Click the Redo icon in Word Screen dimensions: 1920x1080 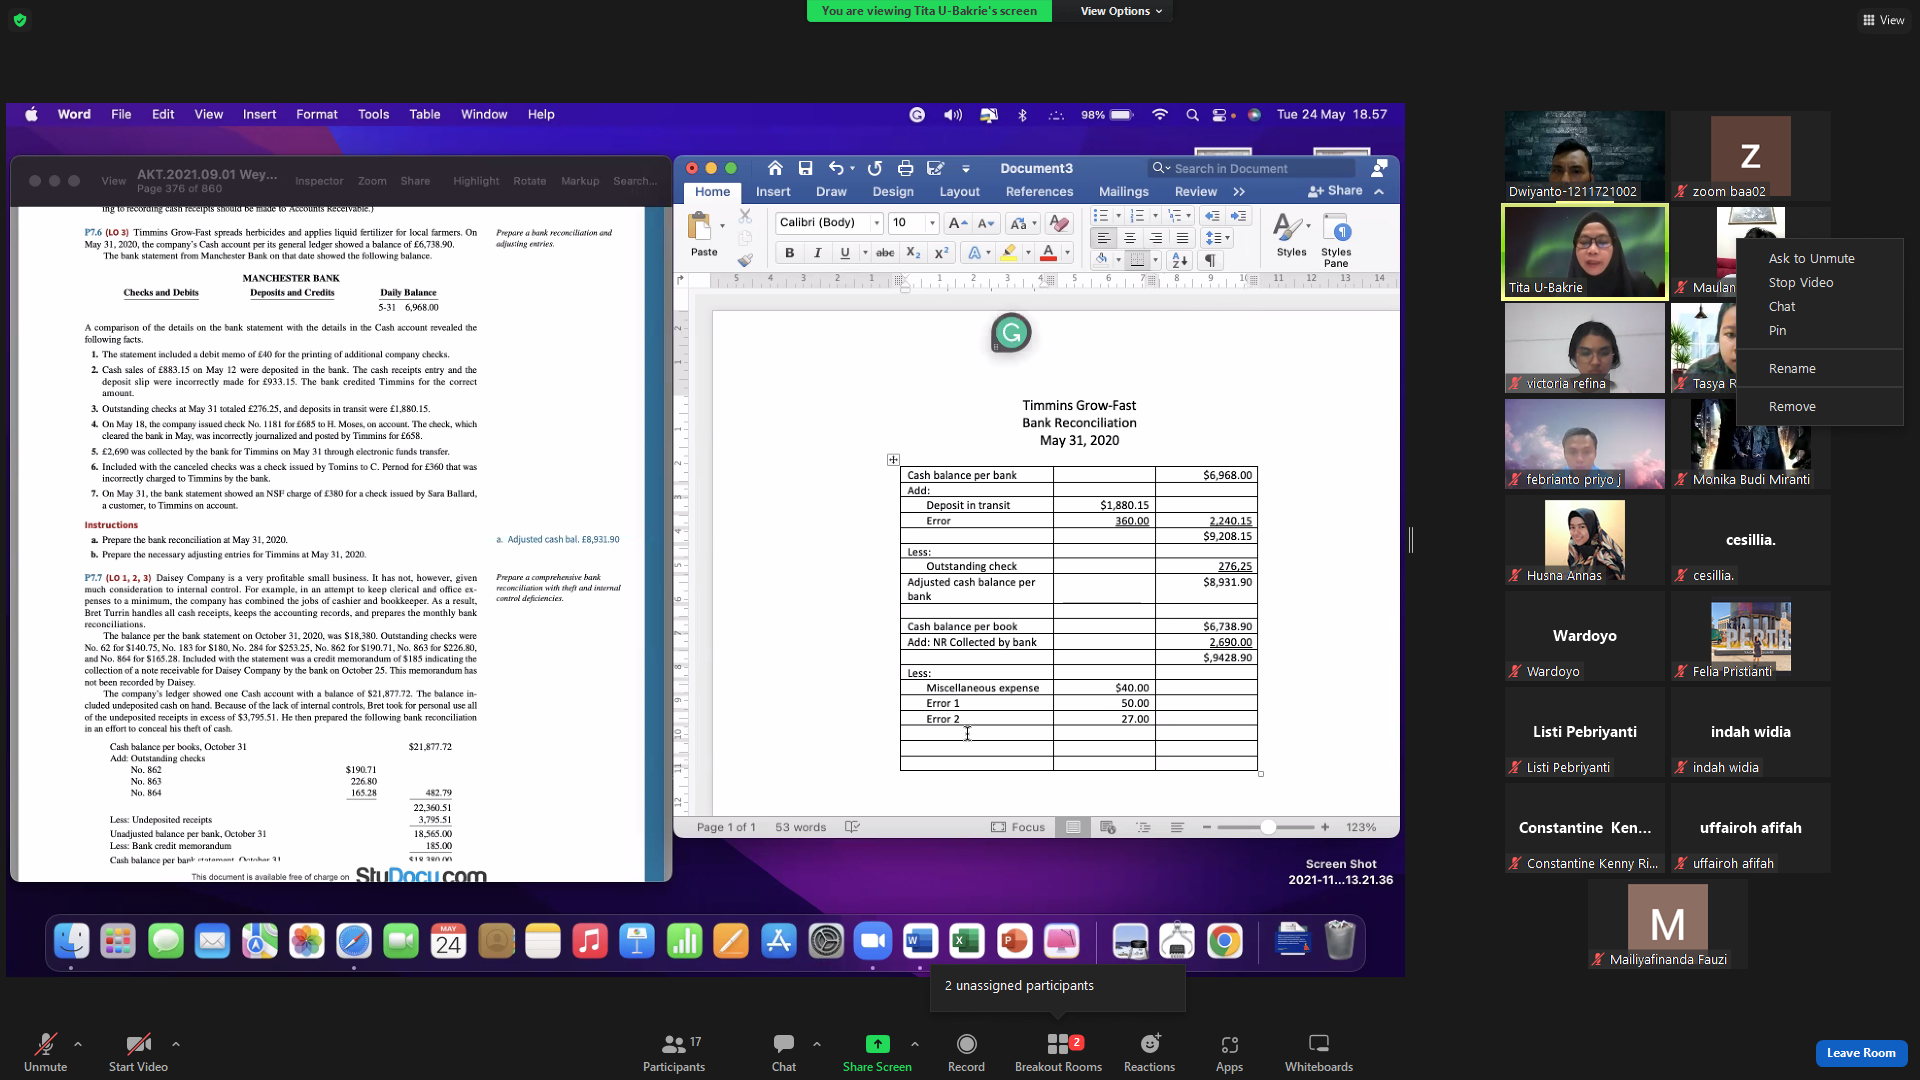[875, 168]
